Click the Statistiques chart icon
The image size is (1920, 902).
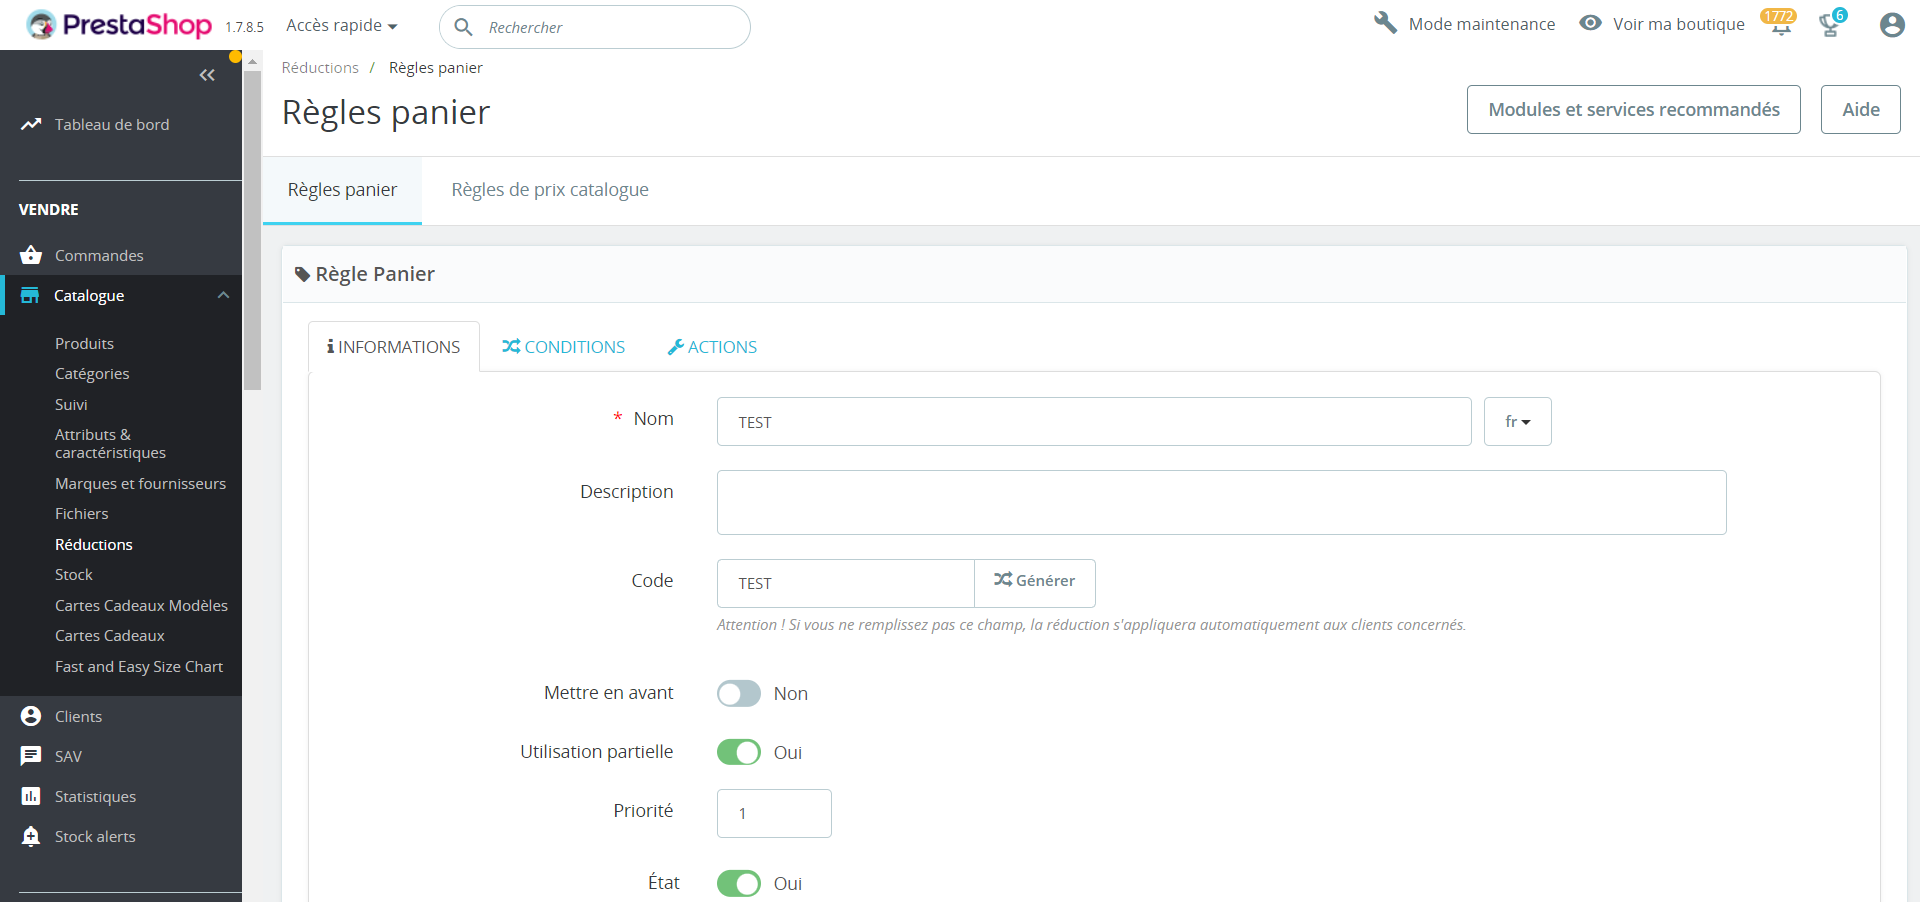[31, 796]
